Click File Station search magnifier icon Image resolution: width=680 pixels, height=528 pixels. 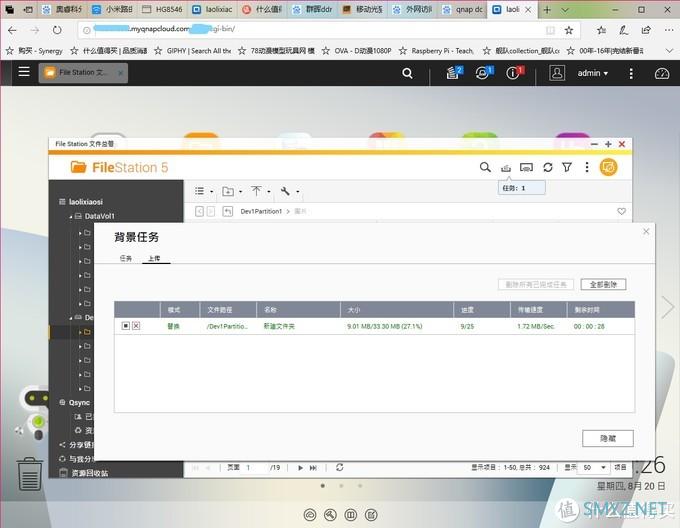pyautogui.click(x=485, y=167)
